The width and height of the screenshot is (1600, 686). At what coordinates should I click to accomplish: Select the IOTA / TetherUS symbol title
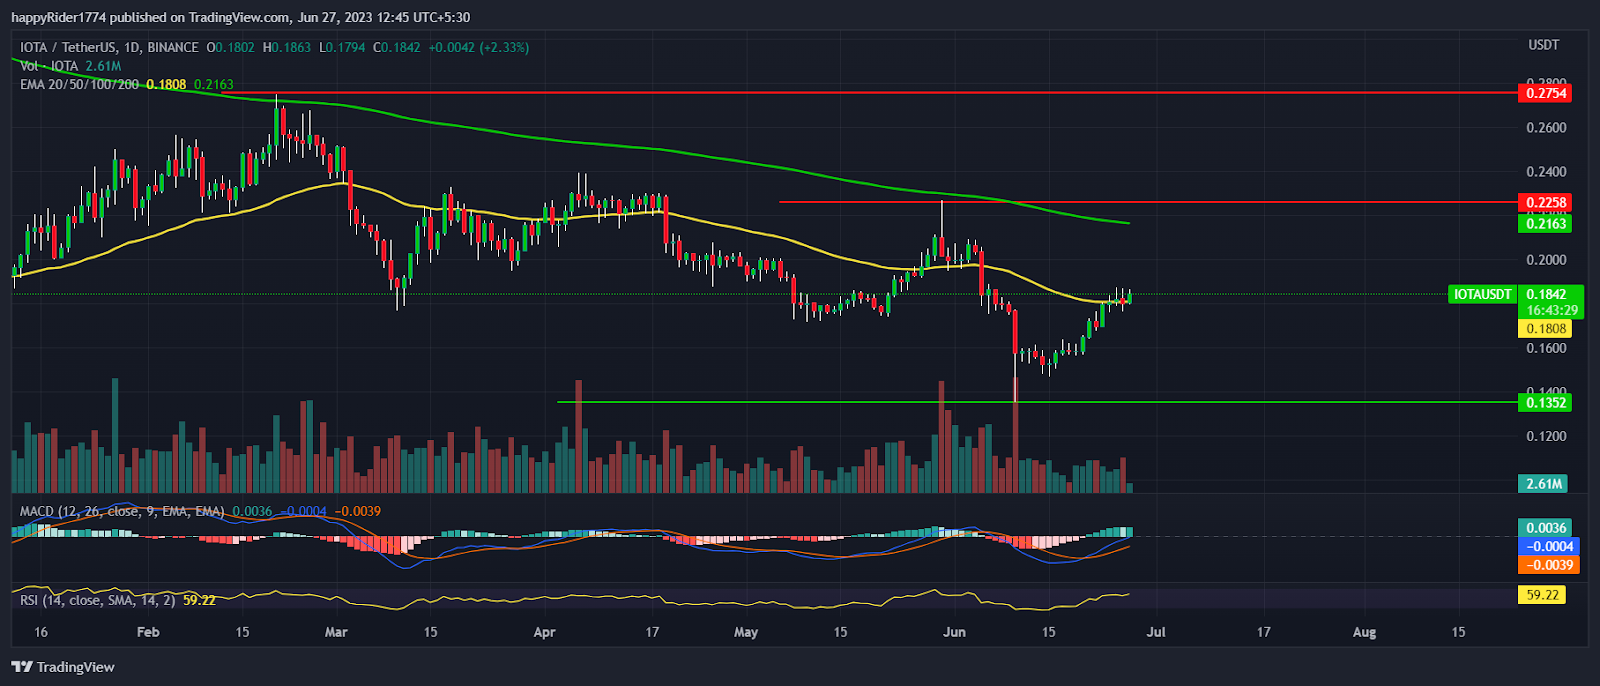(x=110, y=47)
